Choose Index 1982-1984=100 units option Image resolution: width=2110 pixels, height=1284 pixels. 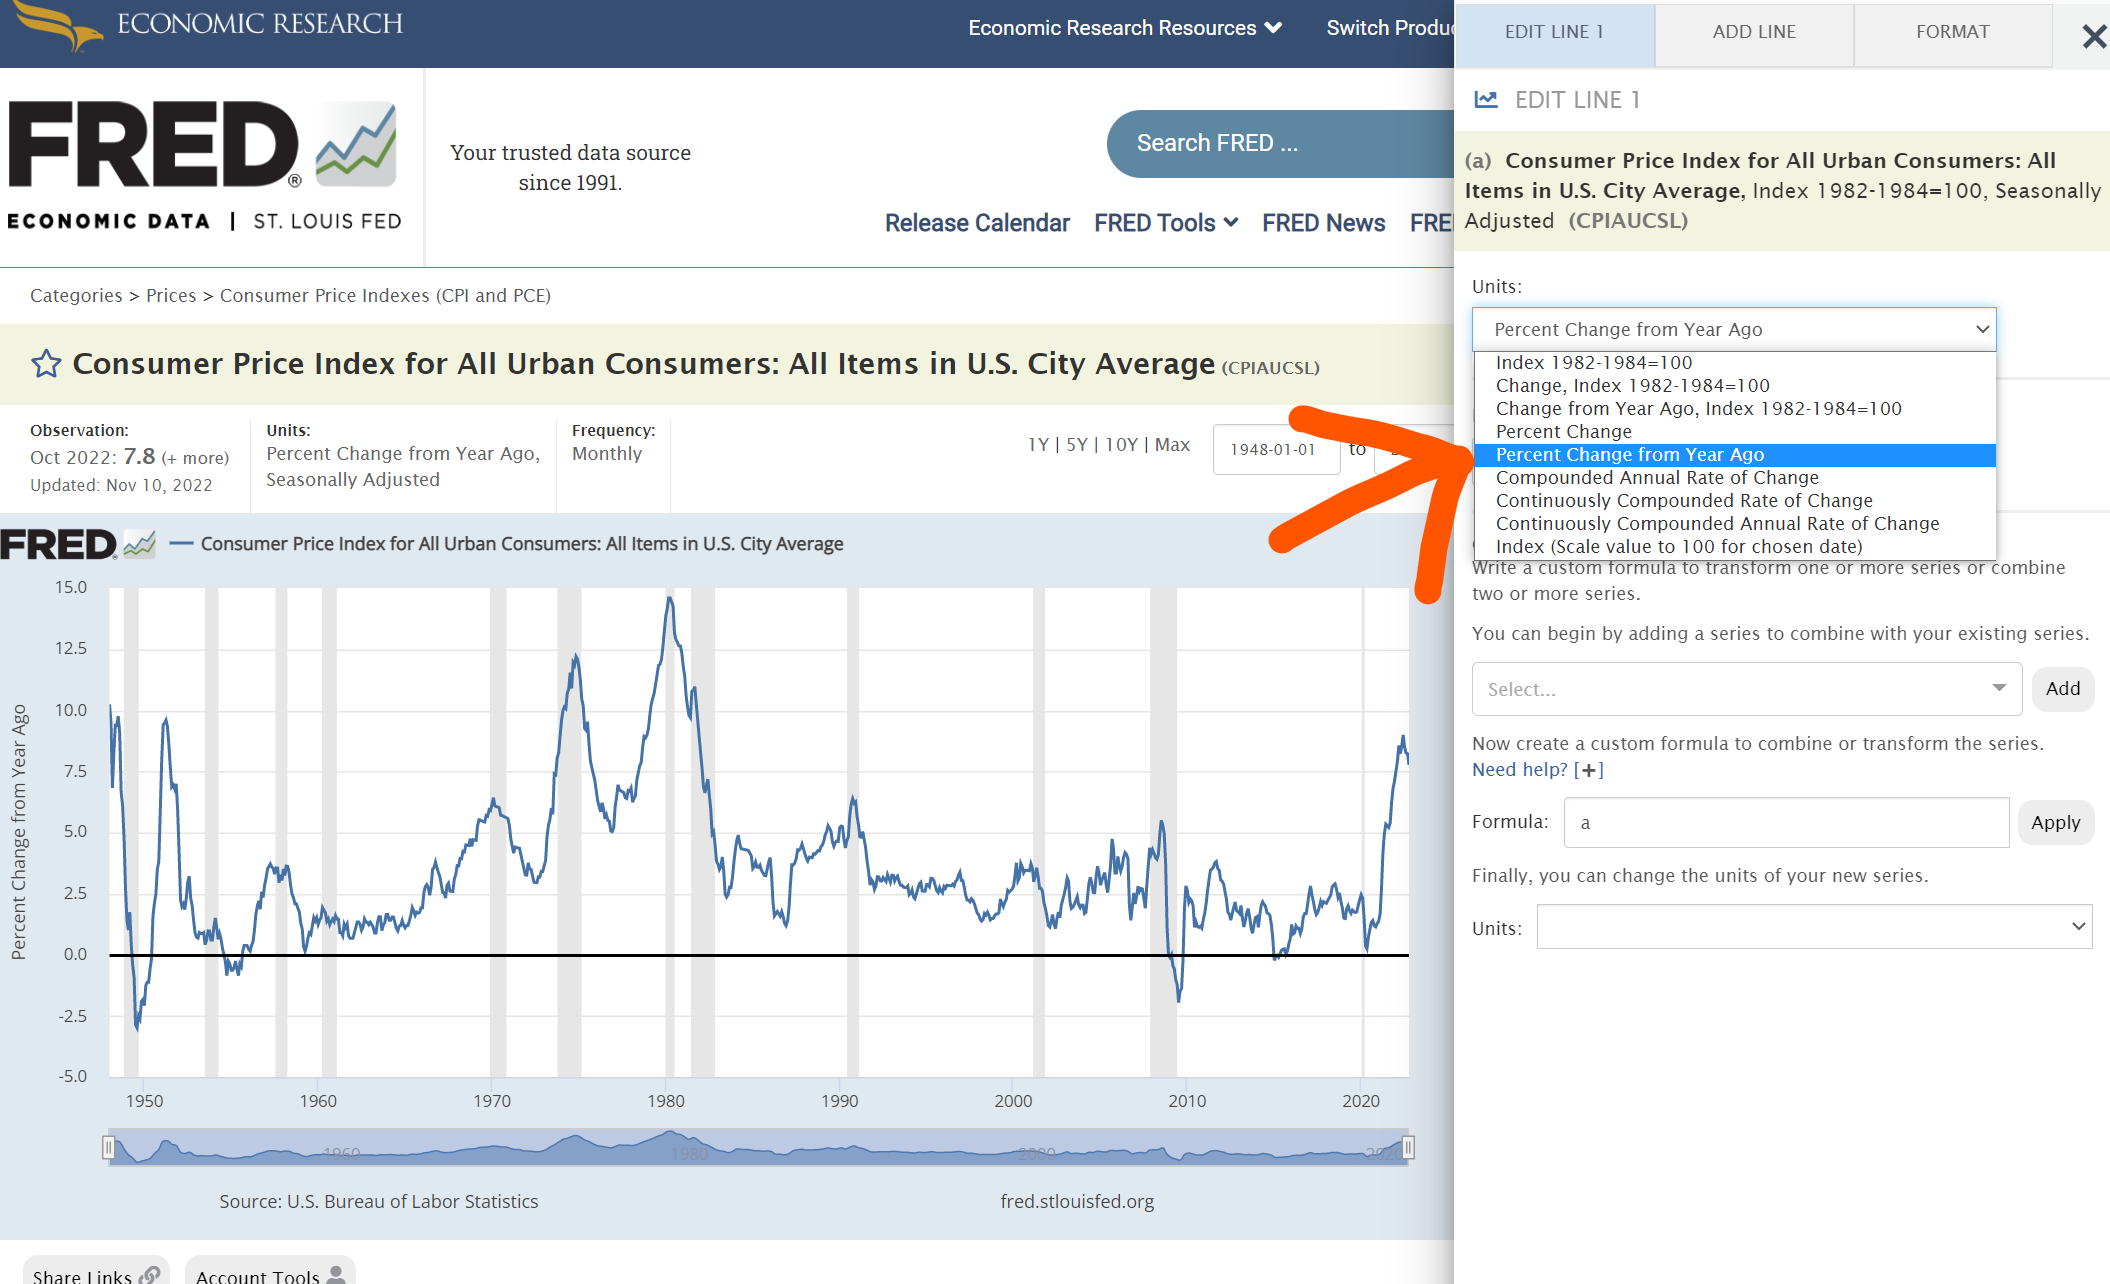click(x=1593, y=363)
